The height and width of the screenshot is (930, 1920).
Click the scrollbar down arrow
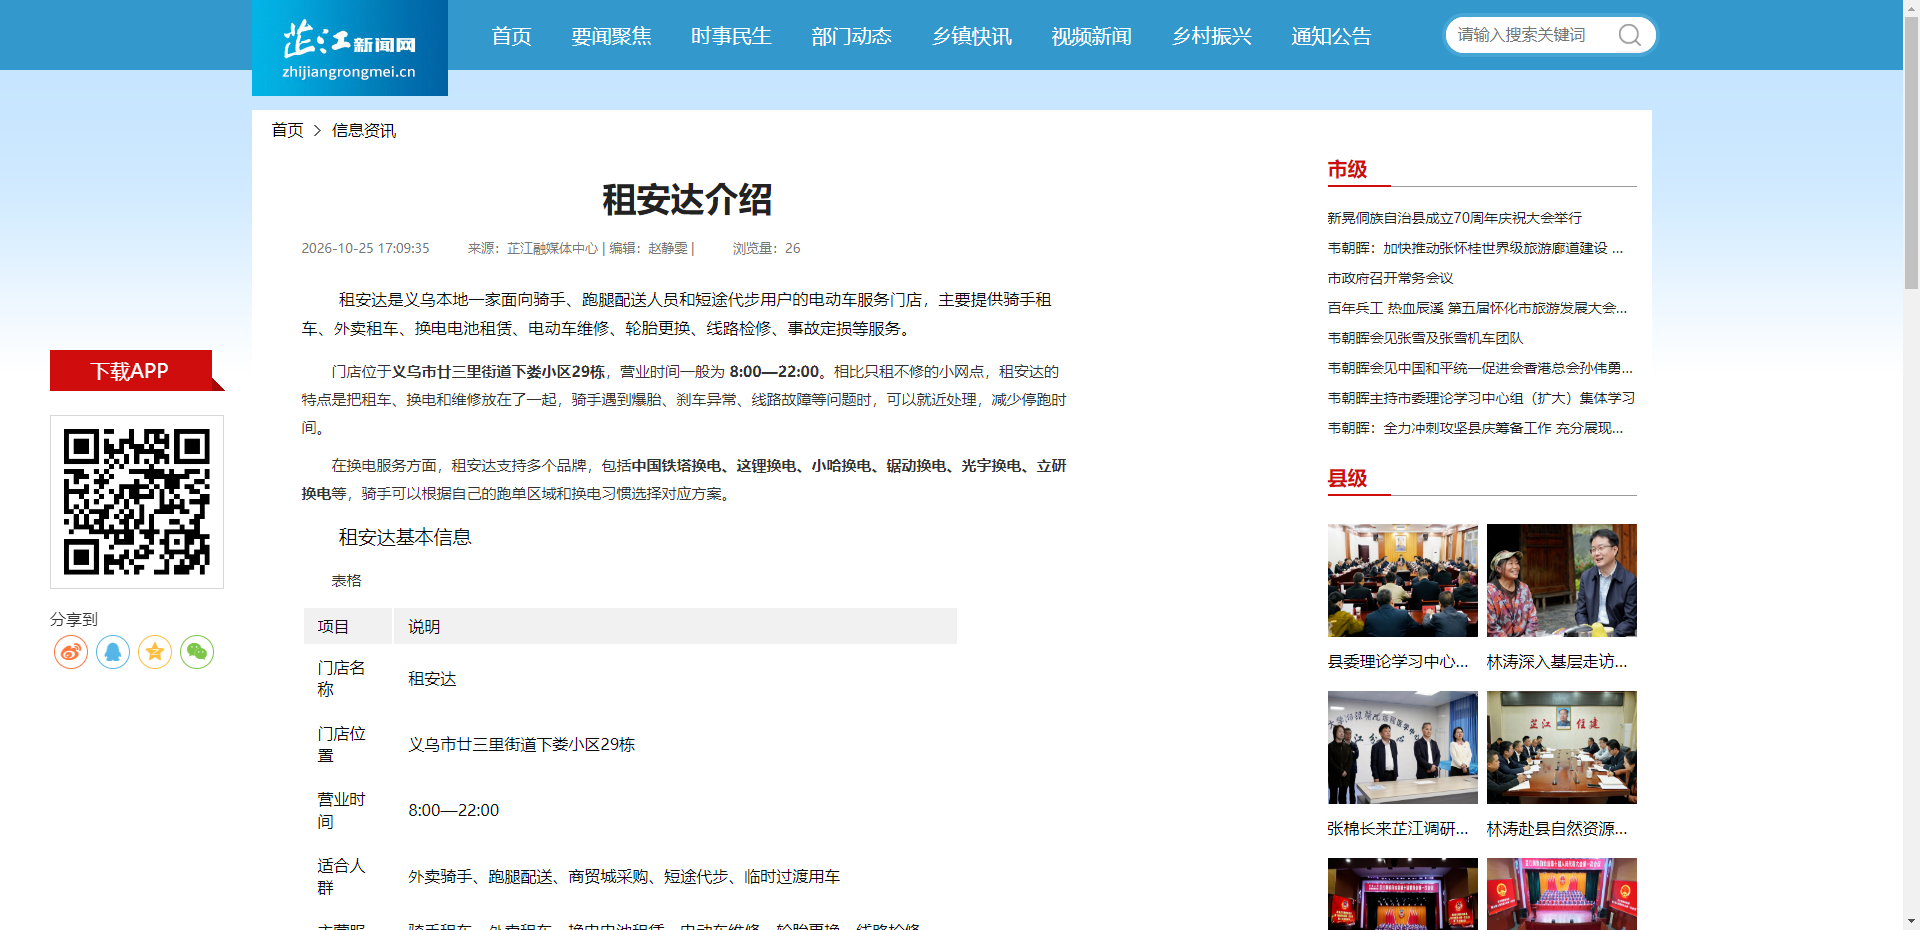pos(1911,921)
